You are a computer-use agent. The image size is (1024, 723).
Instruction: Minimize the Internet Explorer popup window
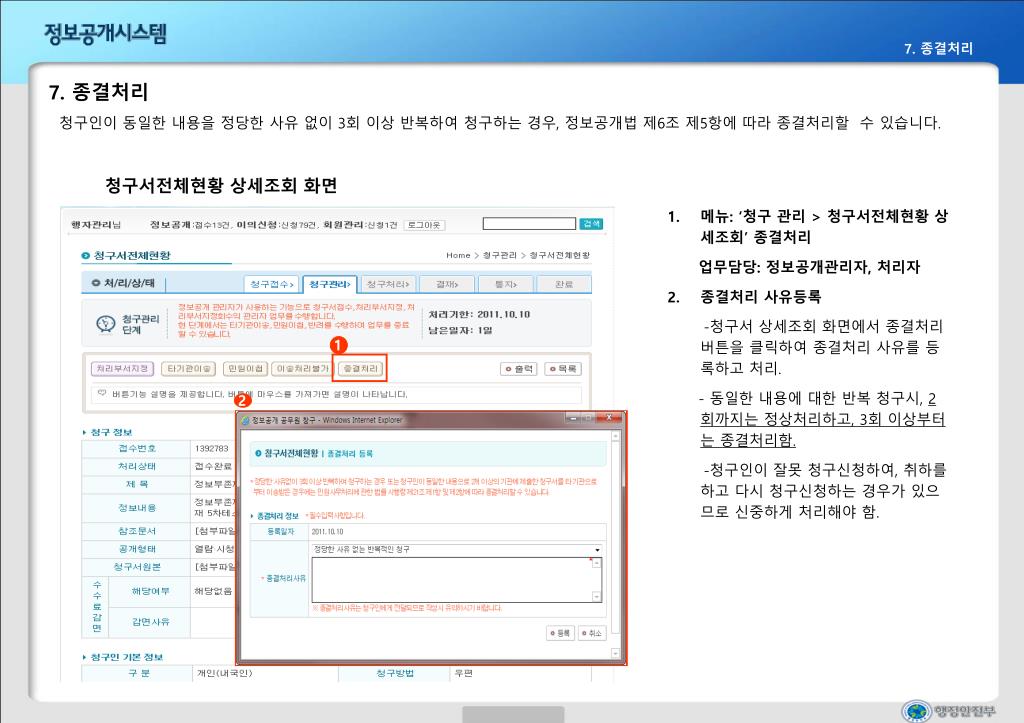[x=573, y=417]
